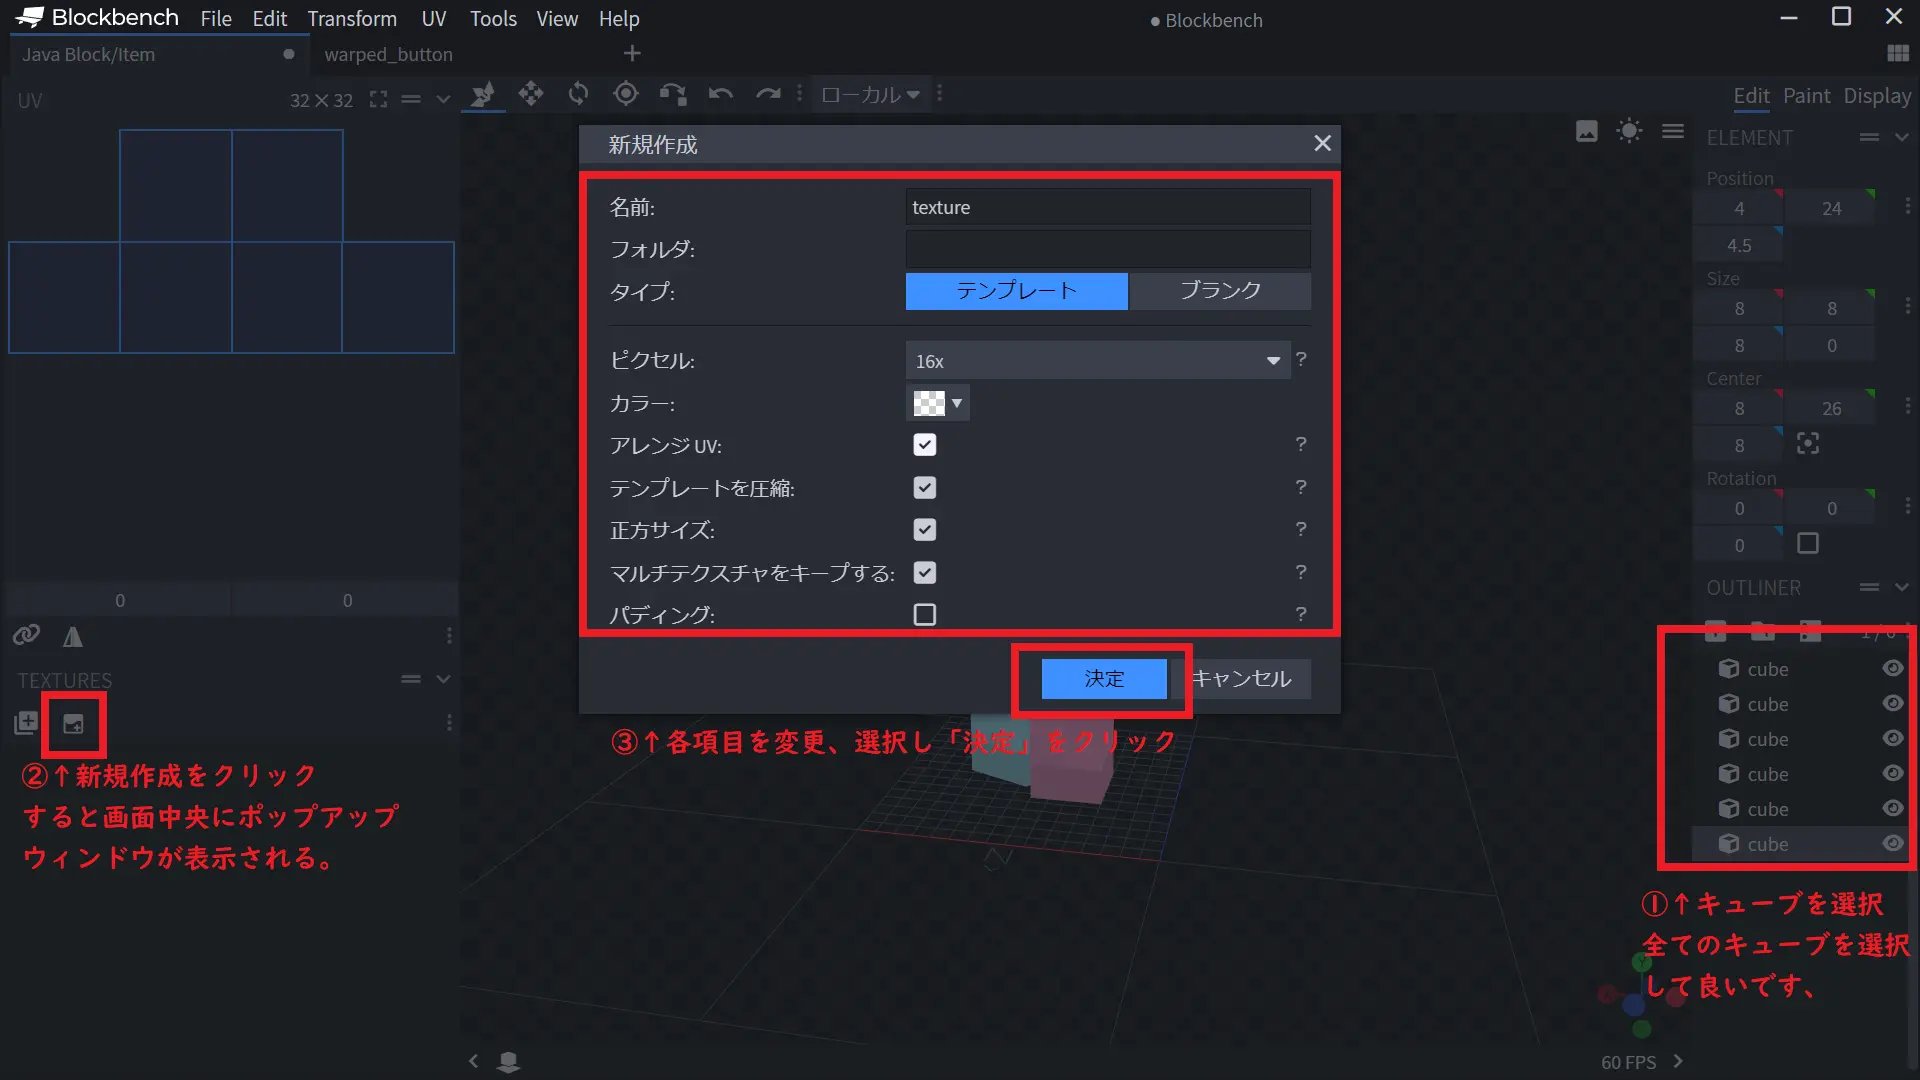
Task: Click the Undo arrow icon
Action: pyautogui.click(x=720, y=94)
